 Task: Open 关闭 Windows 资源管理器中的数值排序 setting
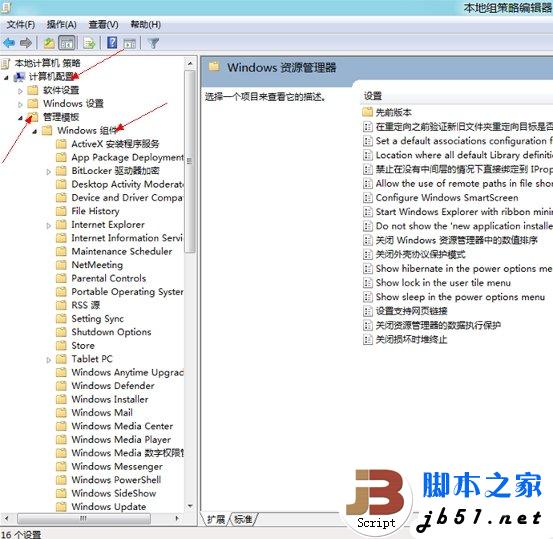click(456, 240)
